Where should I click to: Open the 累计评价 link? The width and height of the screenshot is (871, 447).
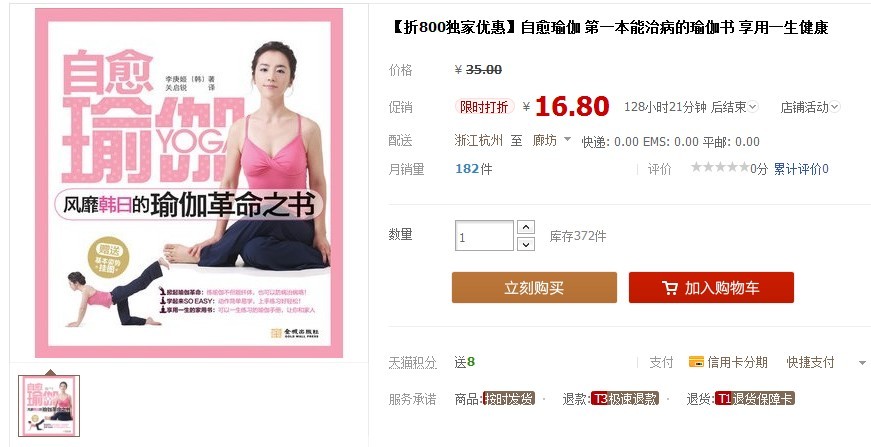click(x=801, y=169)
